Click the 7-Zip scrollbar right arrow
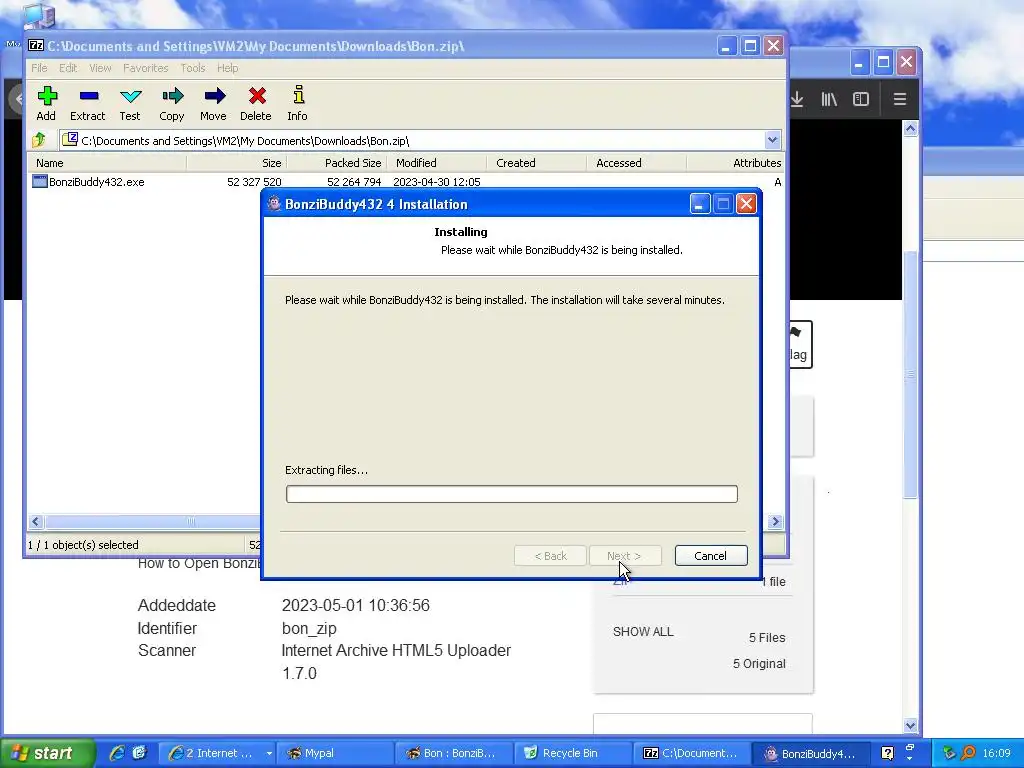Screen dimensions: 1024x768 pyautogui.click(x=775, y=521)
